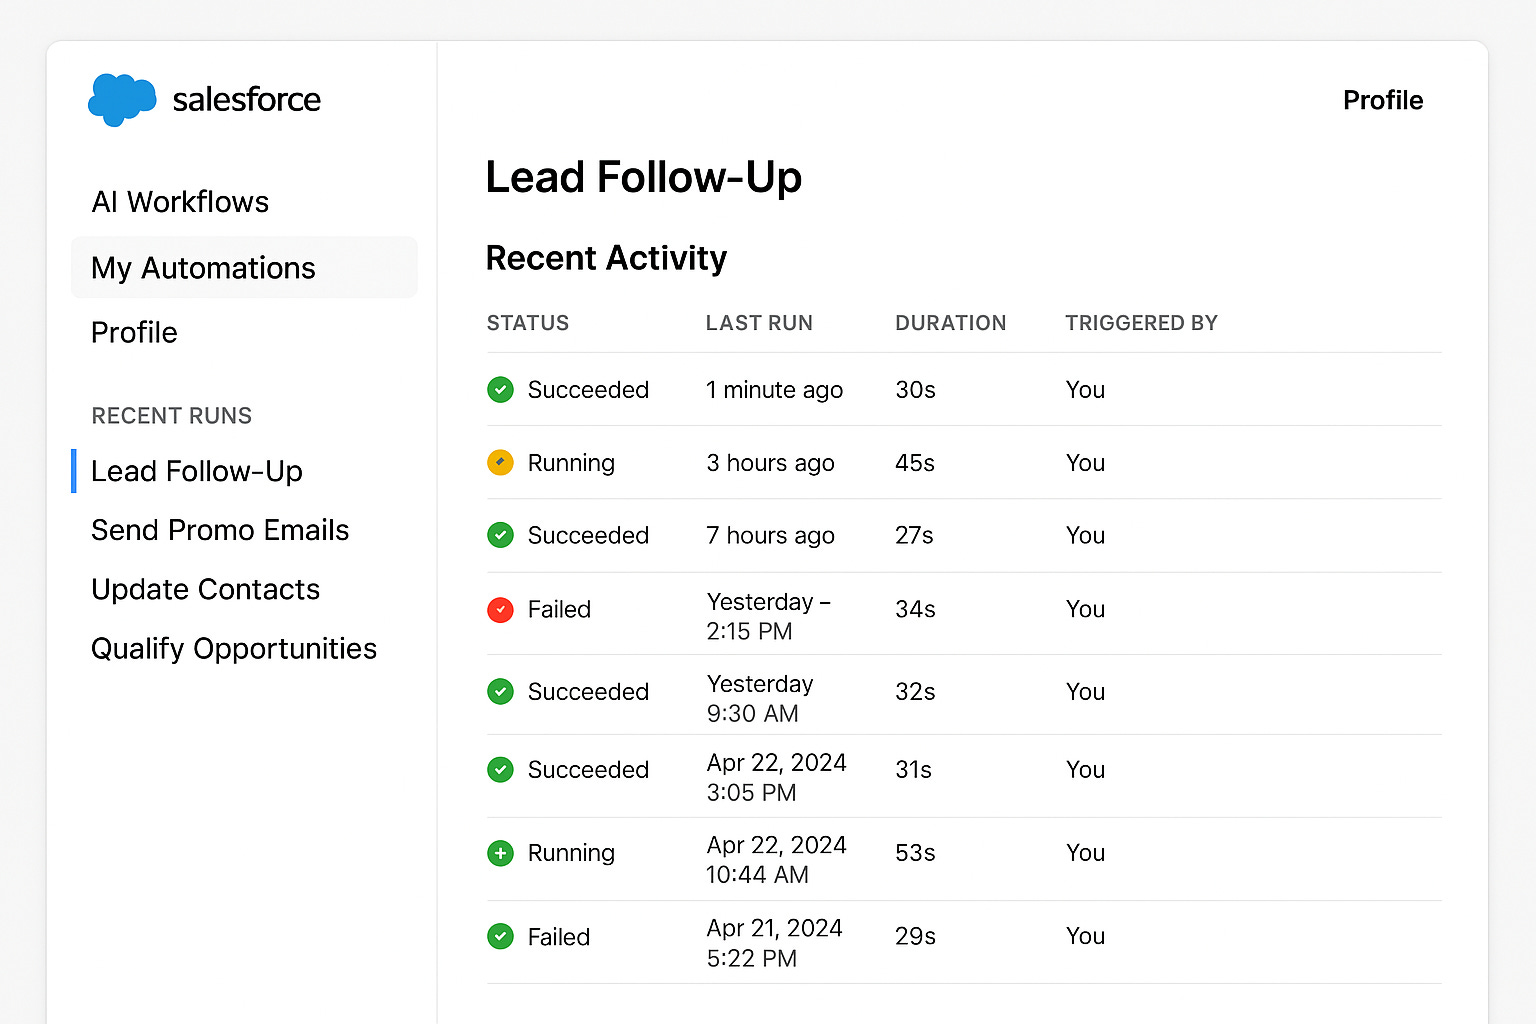Select Lead Follow-Up in Recent Runs
This screenshot has width=1536, height=1024.
(x=197, y=471)
